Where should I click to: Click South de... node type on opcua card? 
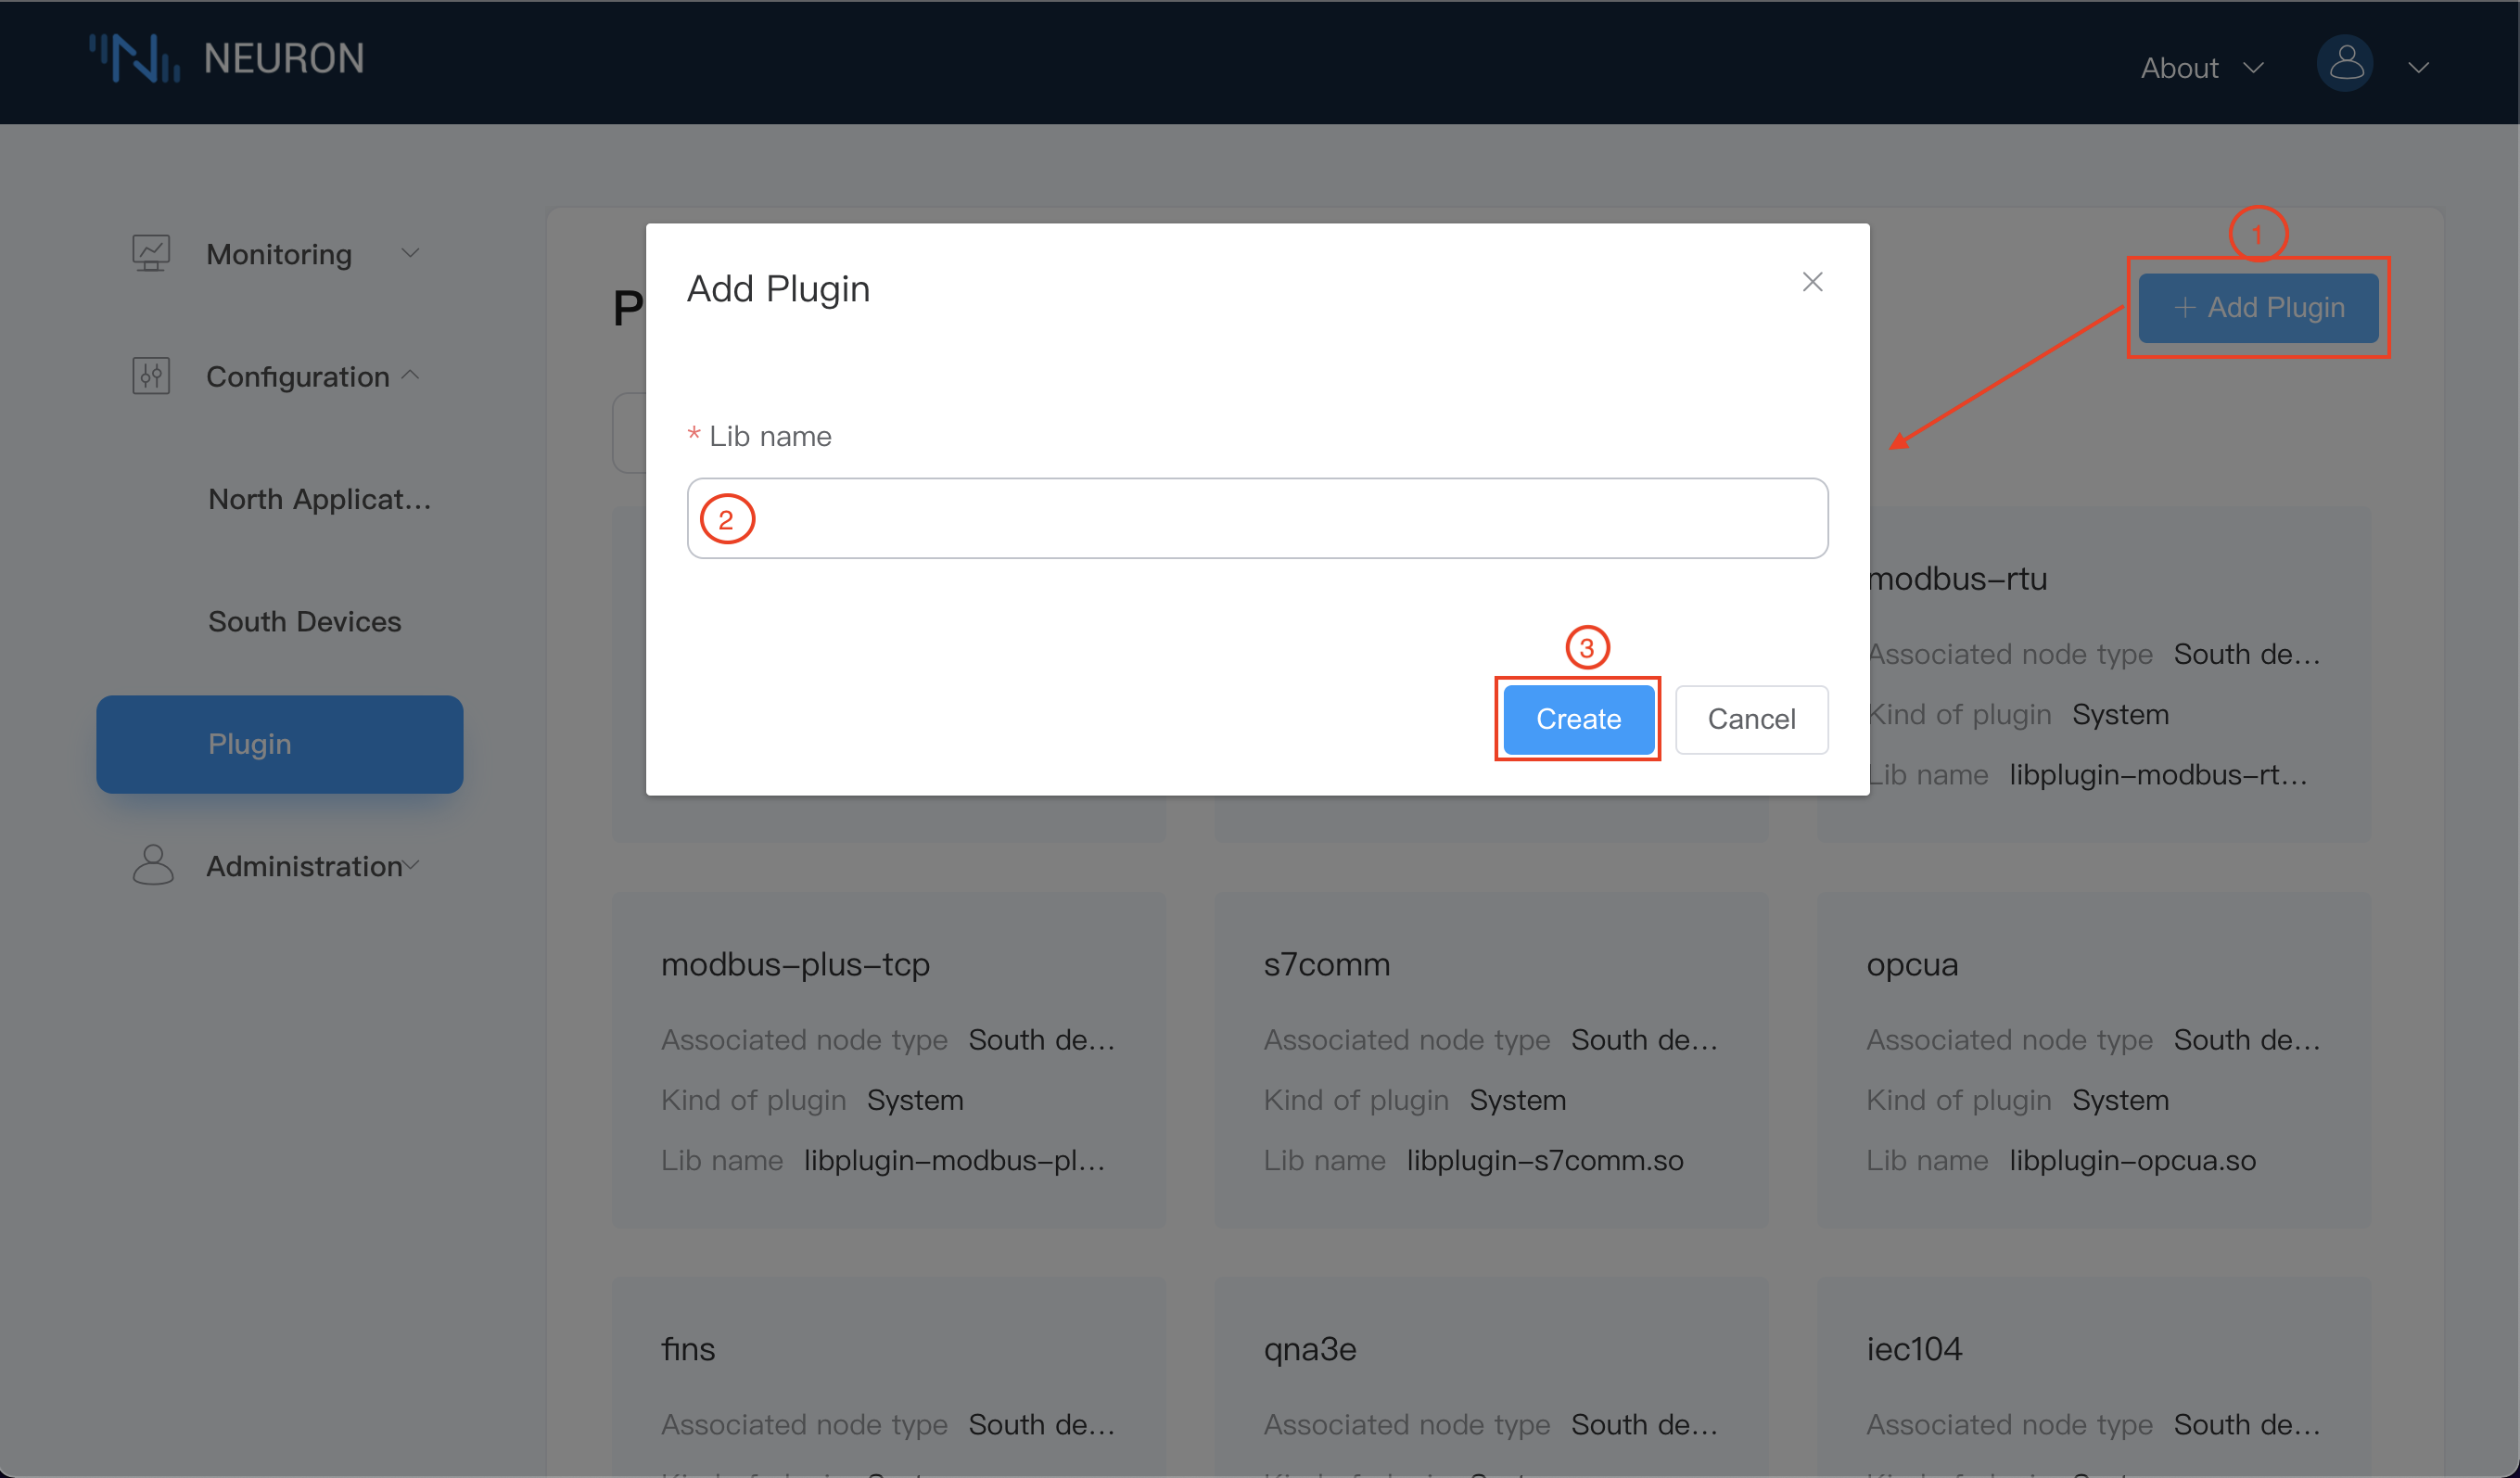click(x=2247, y=1040)
